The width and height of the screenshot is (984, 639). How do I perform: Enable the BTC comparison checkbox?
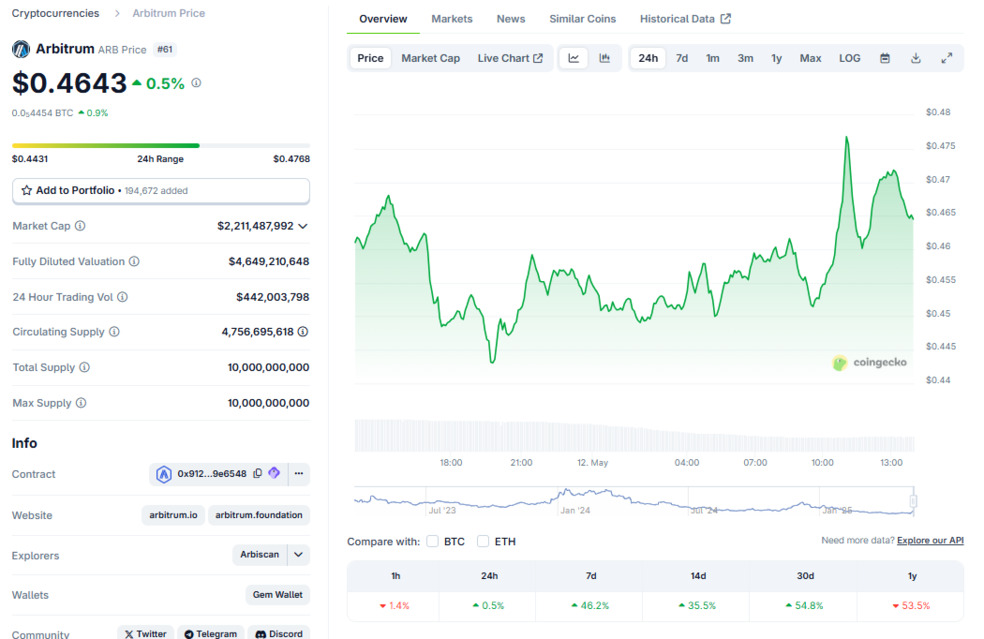[433, 541]
